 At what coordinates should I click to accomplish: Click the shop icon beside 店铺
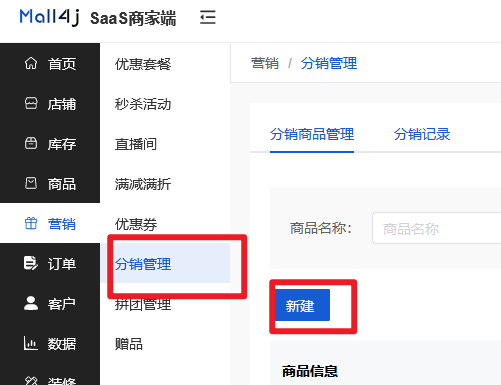pyautogui.click(x=31, y=103)
